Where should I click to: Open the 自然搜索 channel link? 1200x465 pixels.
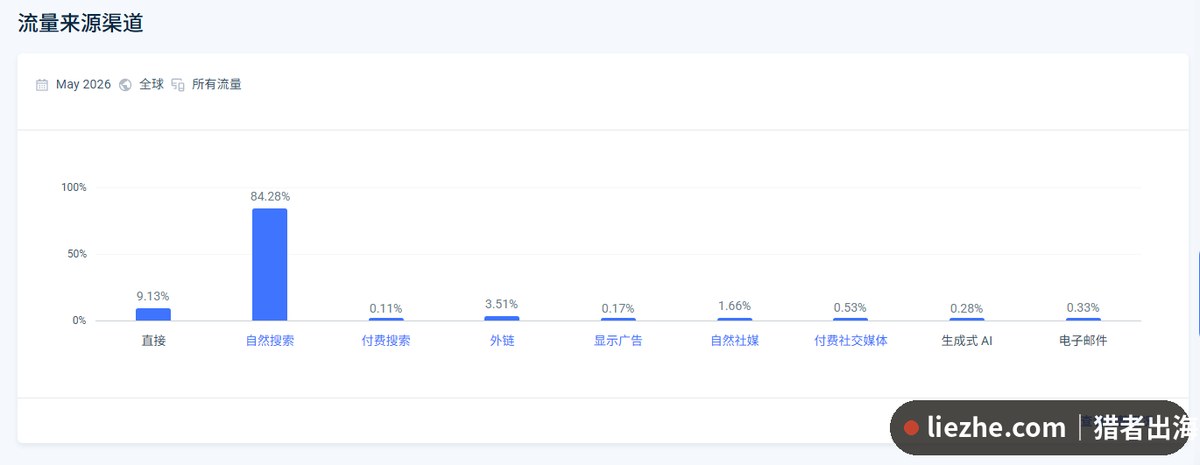(x=270, y=341)
